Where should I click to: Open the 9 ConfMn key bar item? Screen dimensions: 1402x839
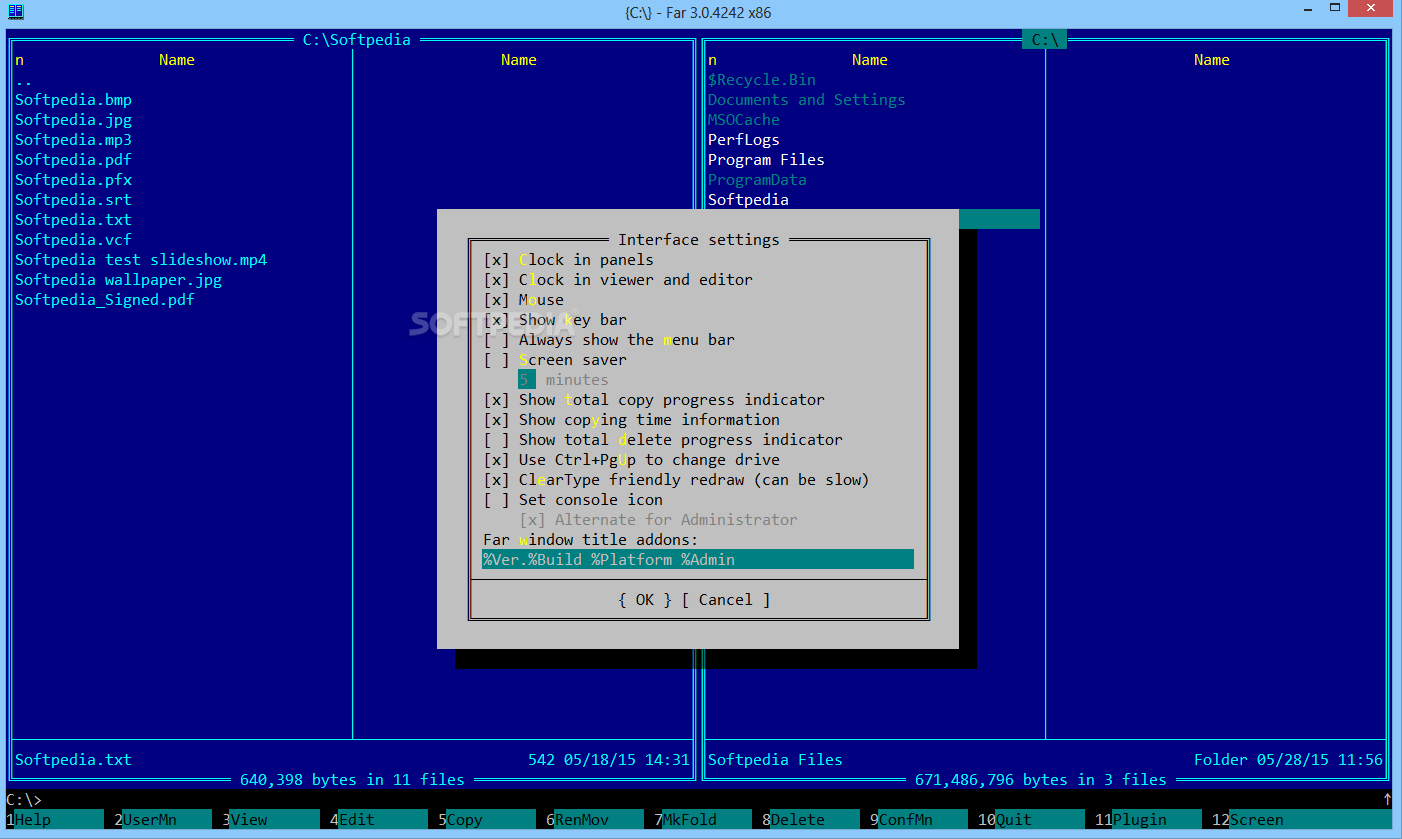918,820
